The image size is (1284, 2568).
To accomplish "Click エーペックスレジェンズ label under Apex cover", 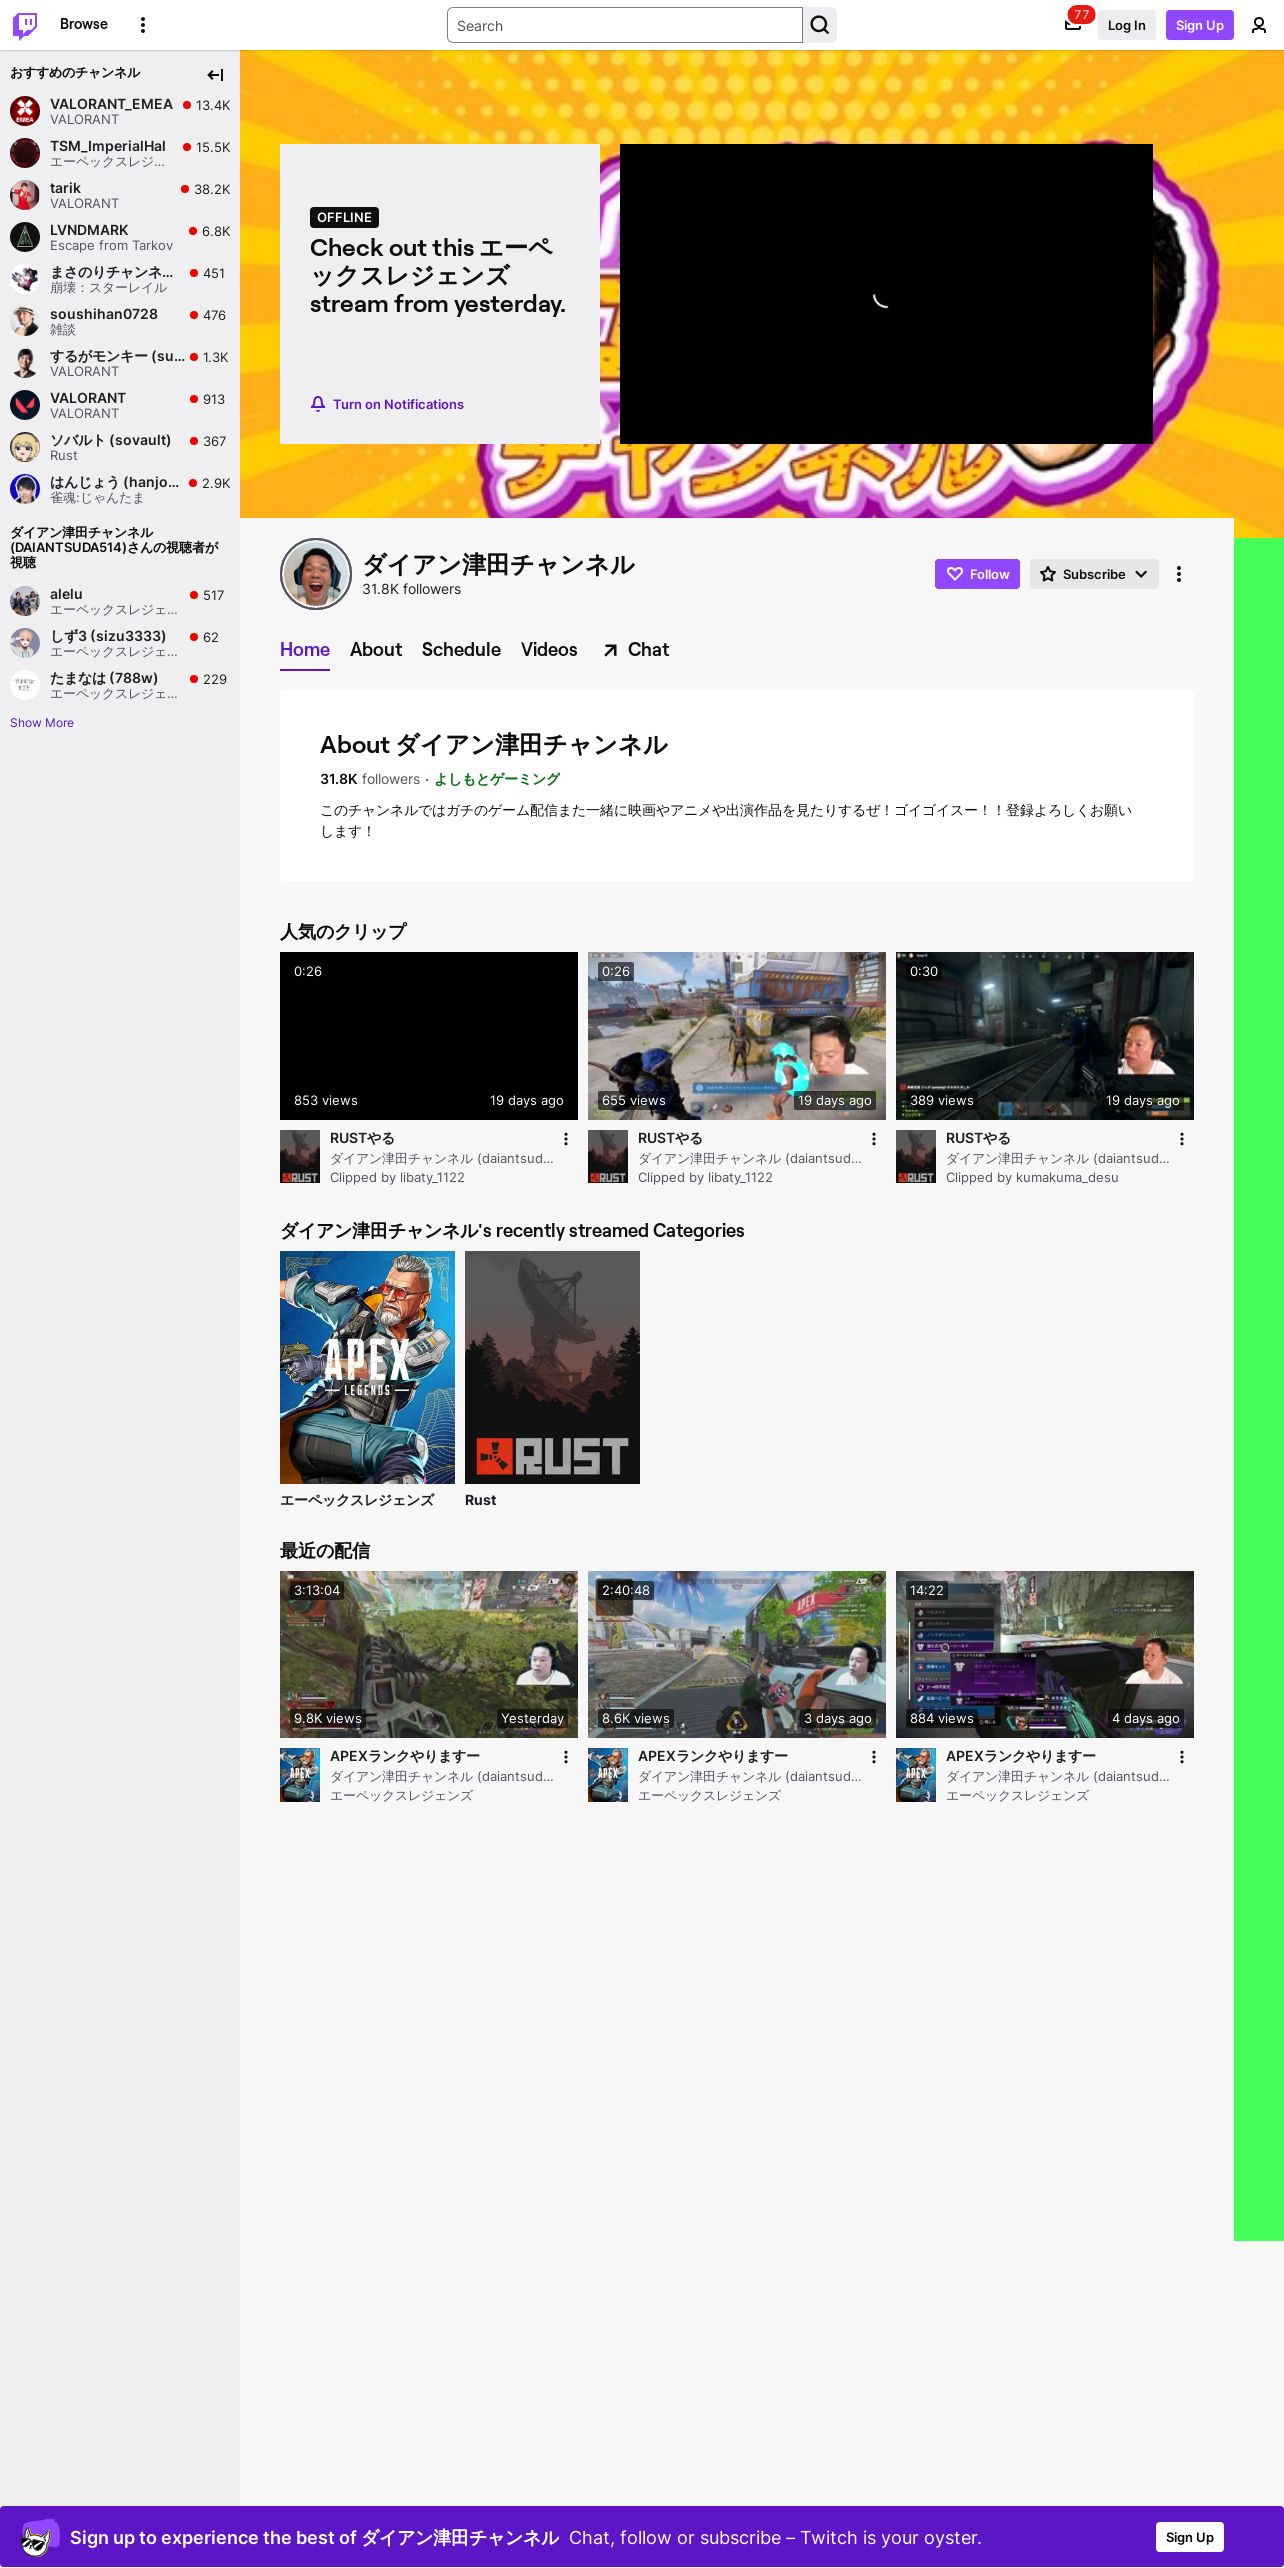I will [357, 1500].
